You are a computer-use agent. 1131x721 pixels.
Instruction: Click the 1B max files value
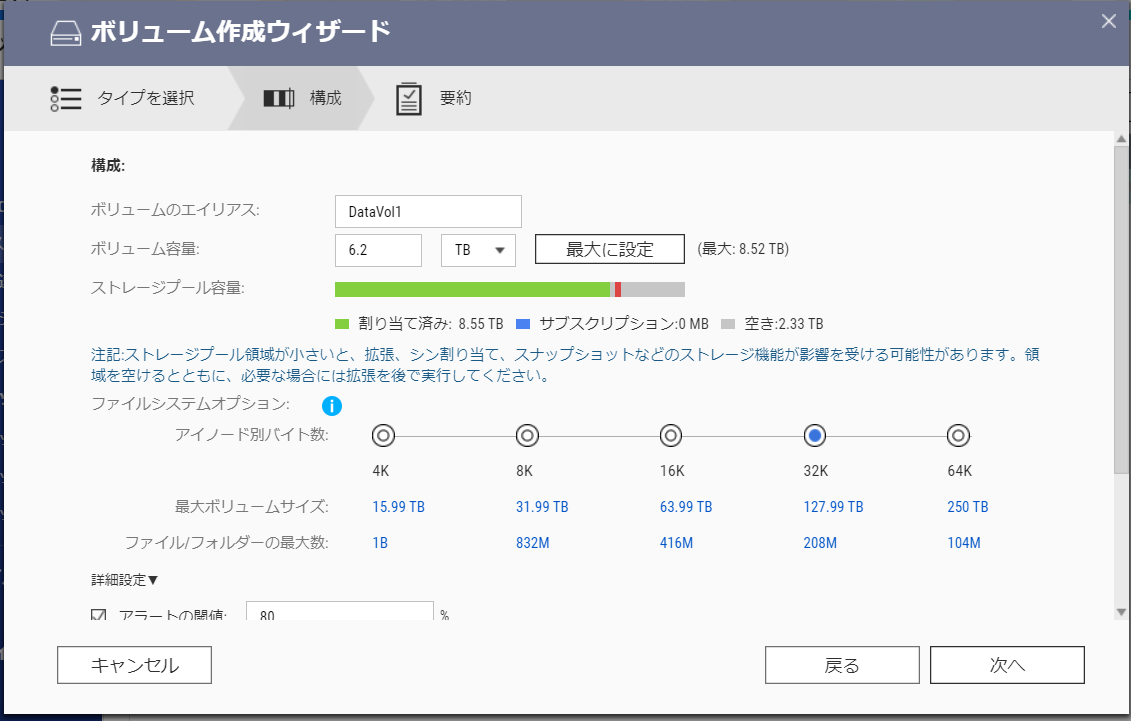[x=380, y=543]
